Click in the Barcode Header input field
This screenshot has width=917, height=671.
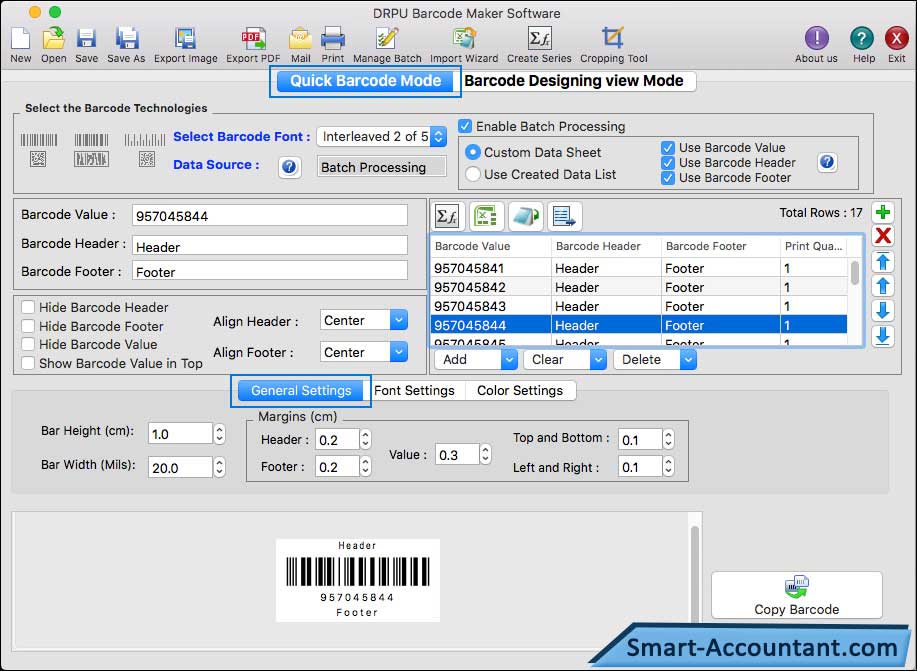pyautogui.click(x=270, y=246)
